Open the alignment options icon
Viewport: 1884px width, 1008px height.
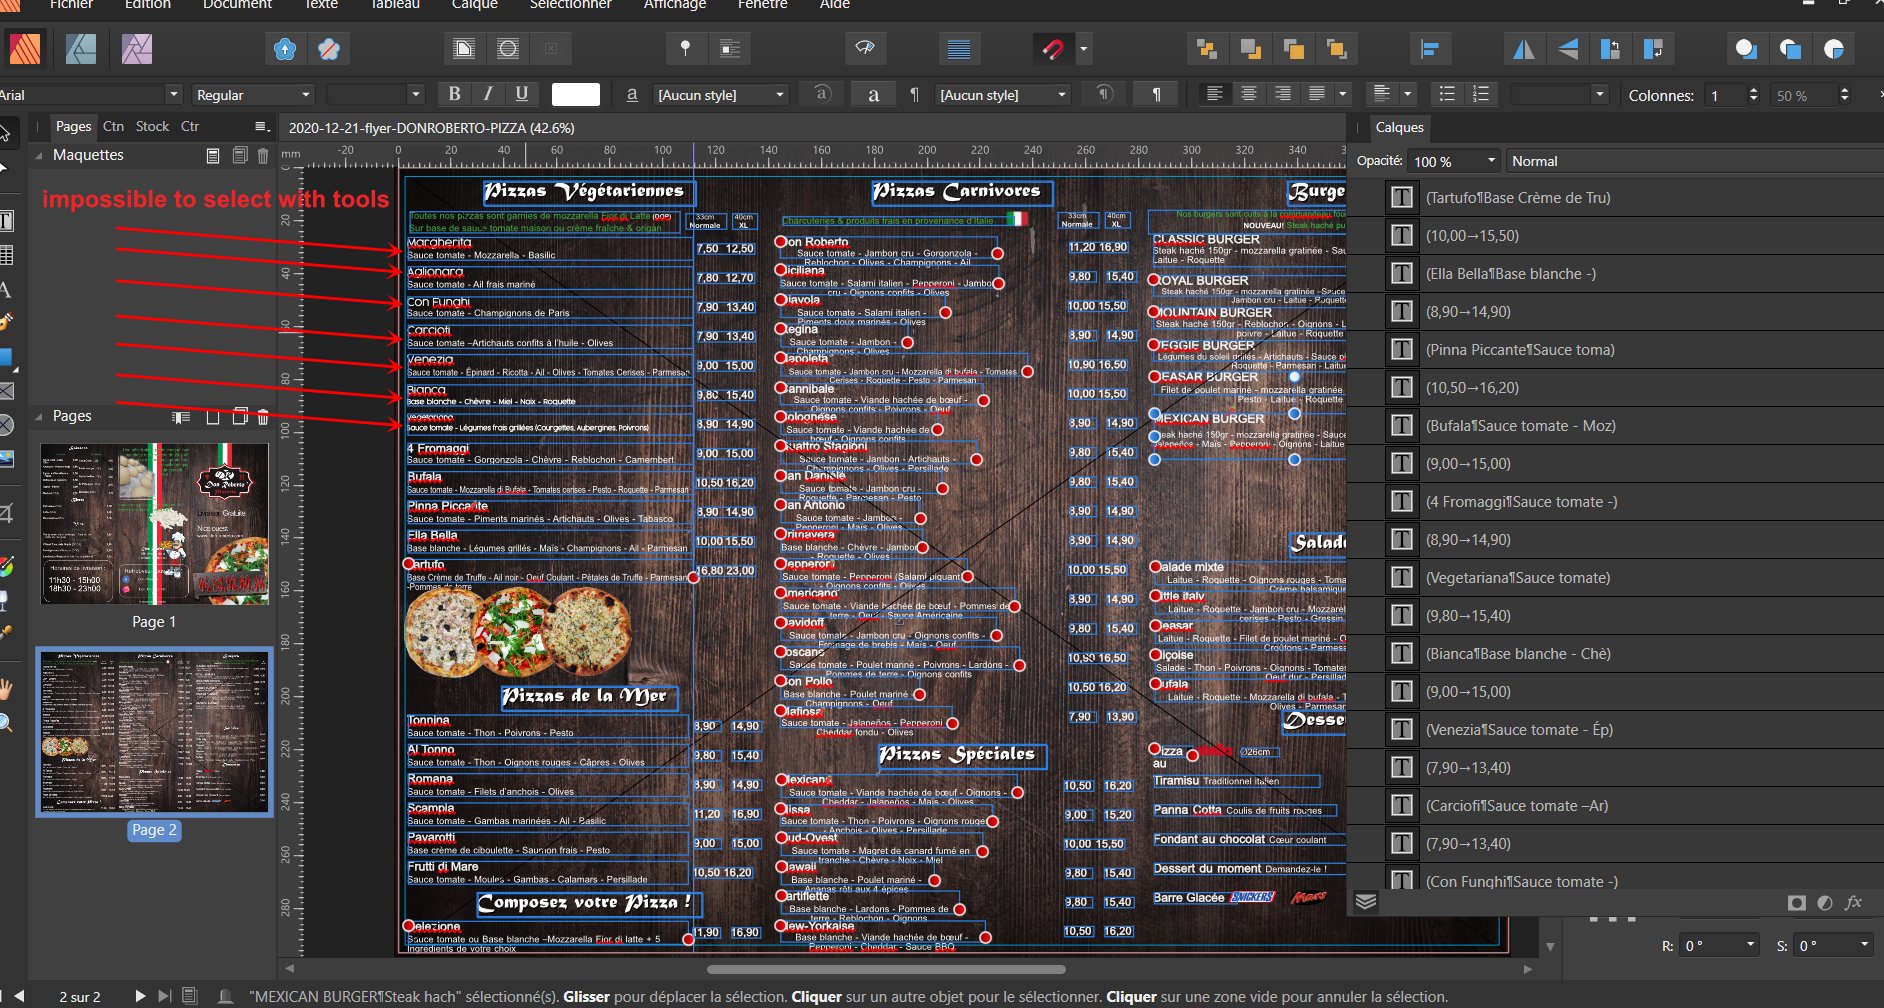pos(1430,48)
